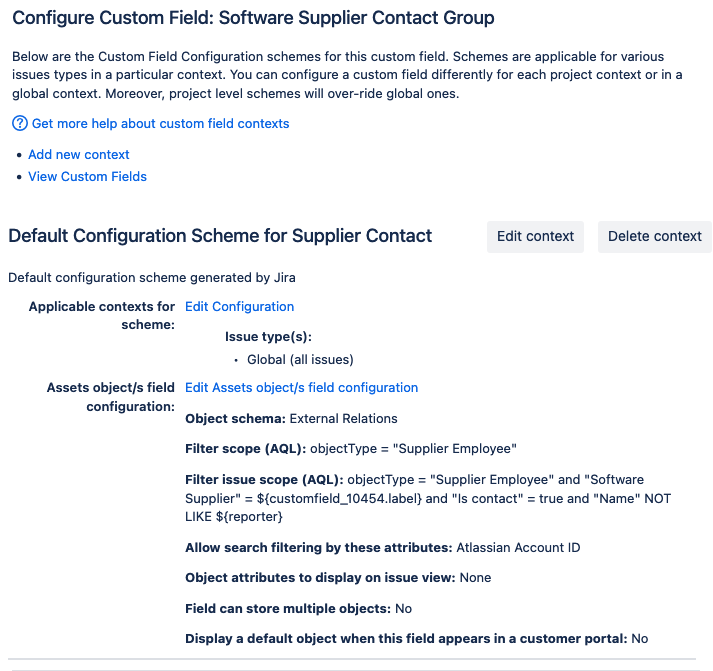Click the Configure Custom Field page title
The width and height of the screenshot is (713, 671).
(x=253, y=18)
